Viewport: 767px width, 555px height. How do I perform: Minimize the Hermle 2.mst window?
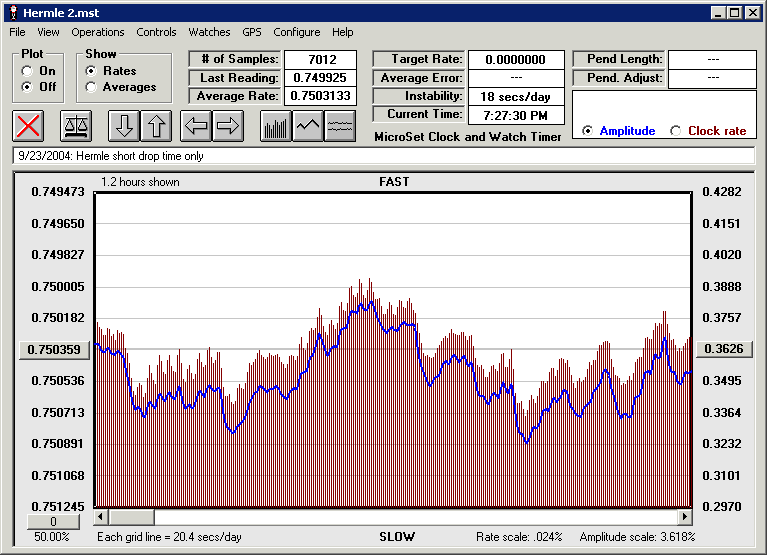click(718, 13)
